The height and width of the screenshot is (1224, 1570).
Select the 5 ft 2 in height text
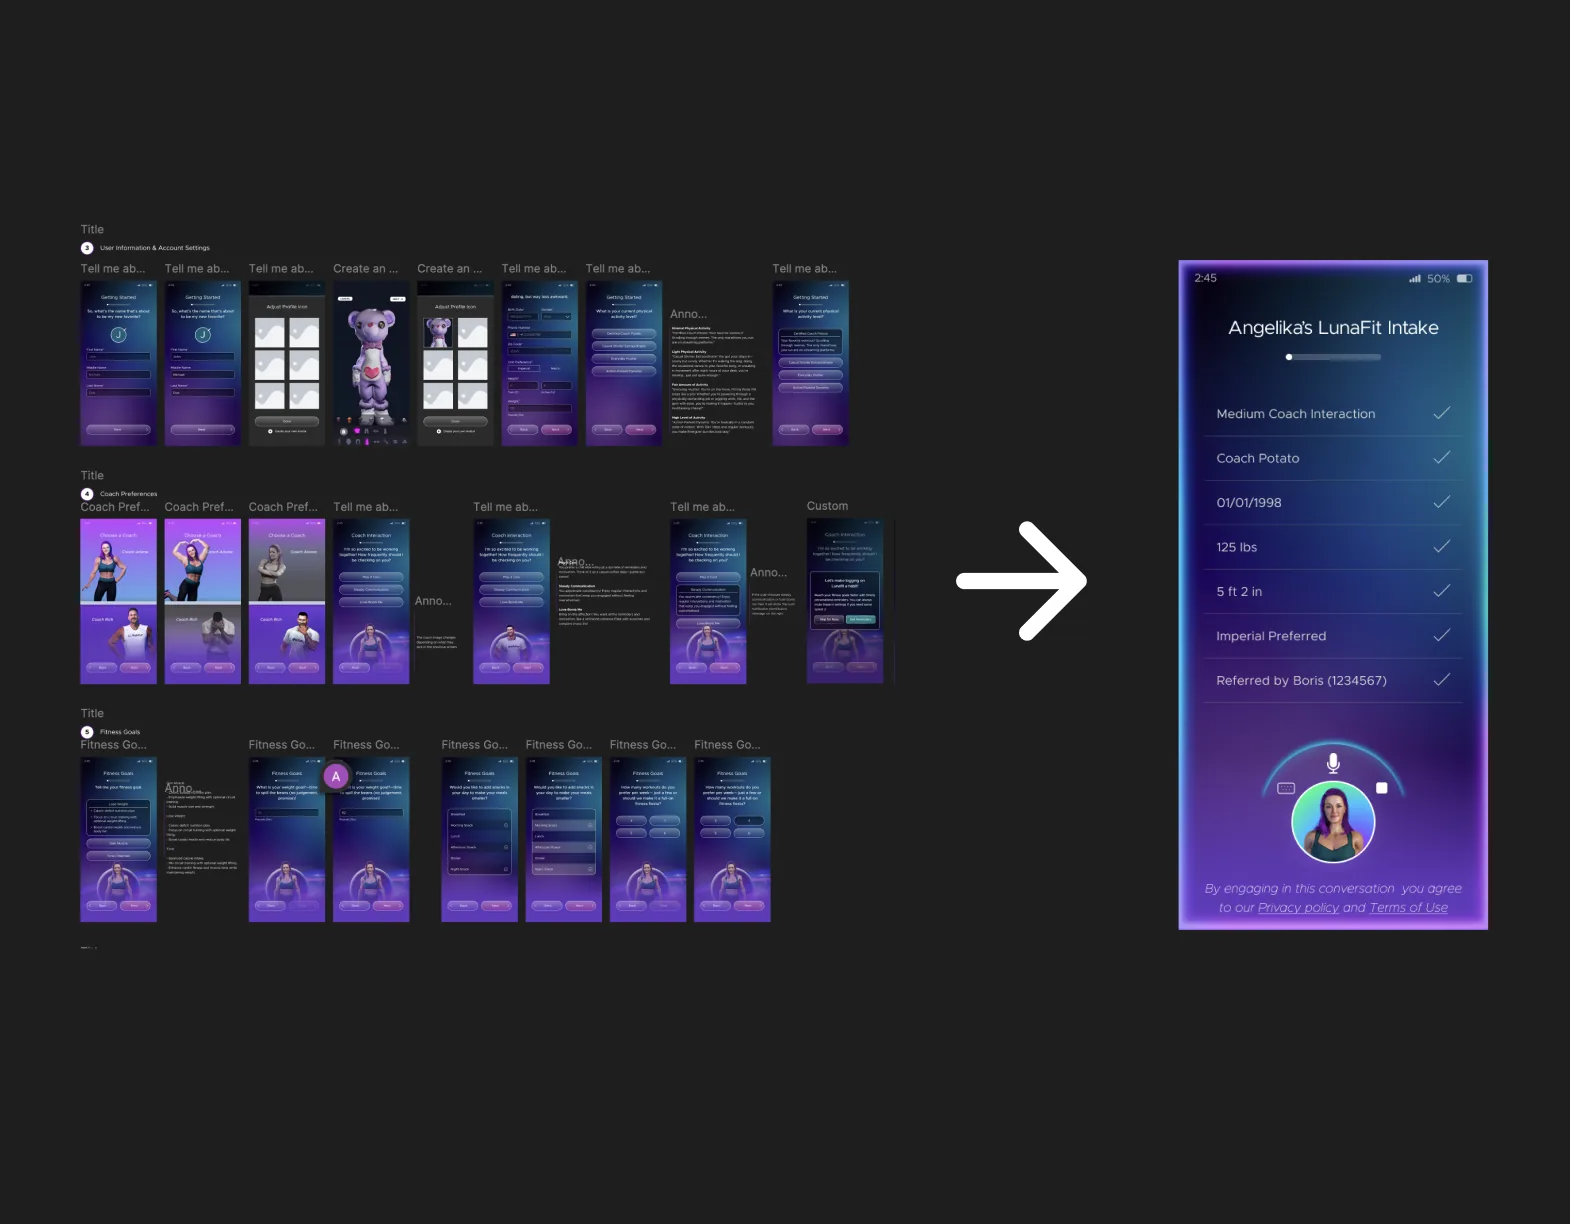pos(1239,592)
